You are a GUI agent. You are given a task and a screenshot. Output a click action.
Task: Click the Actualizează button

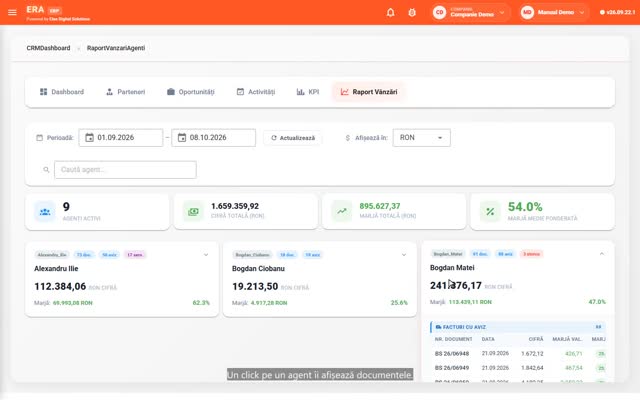293,138
